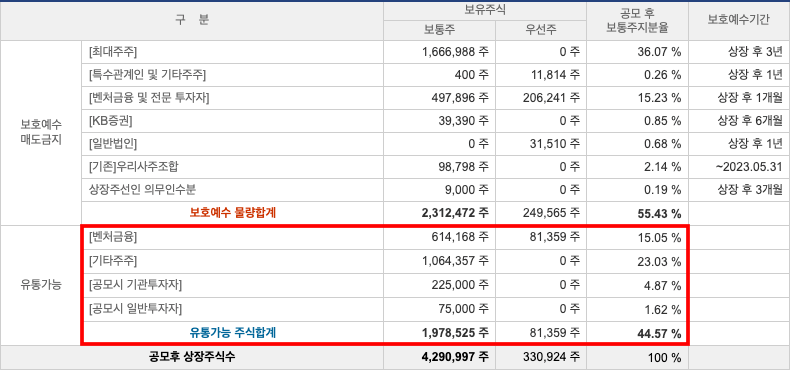Click the '[최대주주]' row label

112,51
